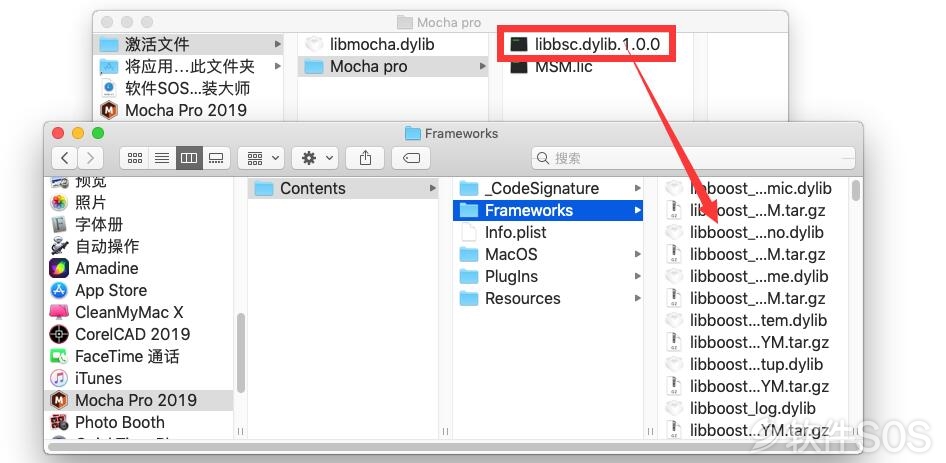Viewport: 946px width, 463px height.
Task: Select Amadine in the application list
Action: (x=141, y=268)
